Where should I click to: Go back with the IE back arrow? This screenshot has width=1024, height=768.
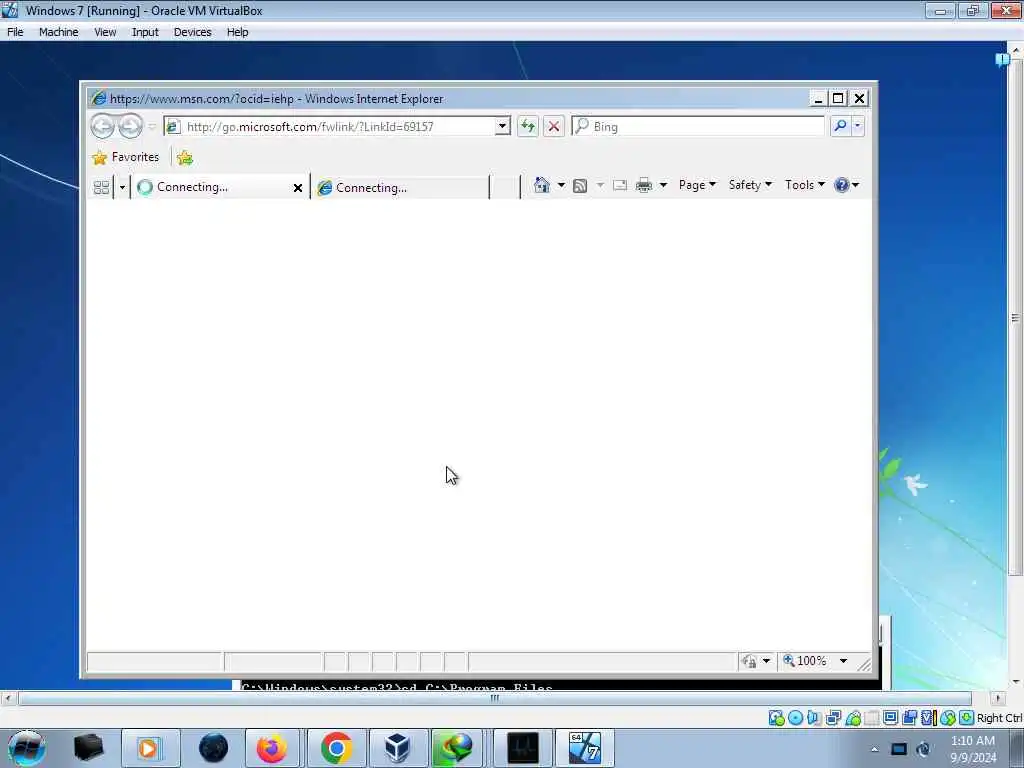pyautogui.click(x=103, y=126)
